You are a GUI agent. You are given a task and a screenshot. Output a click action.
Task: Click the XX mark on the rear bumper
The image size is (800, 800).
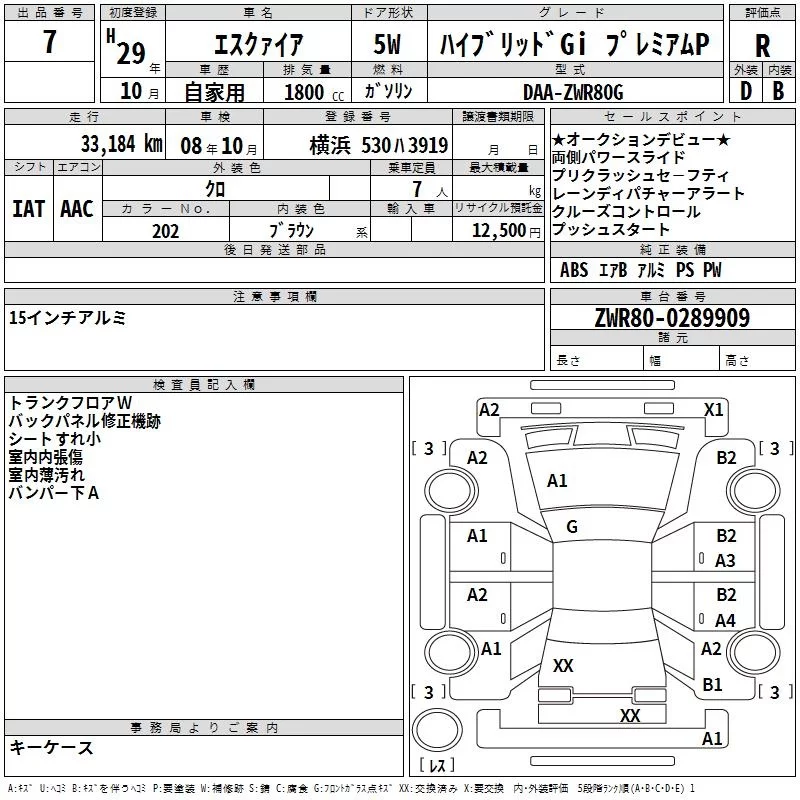(x=630, y=715)
